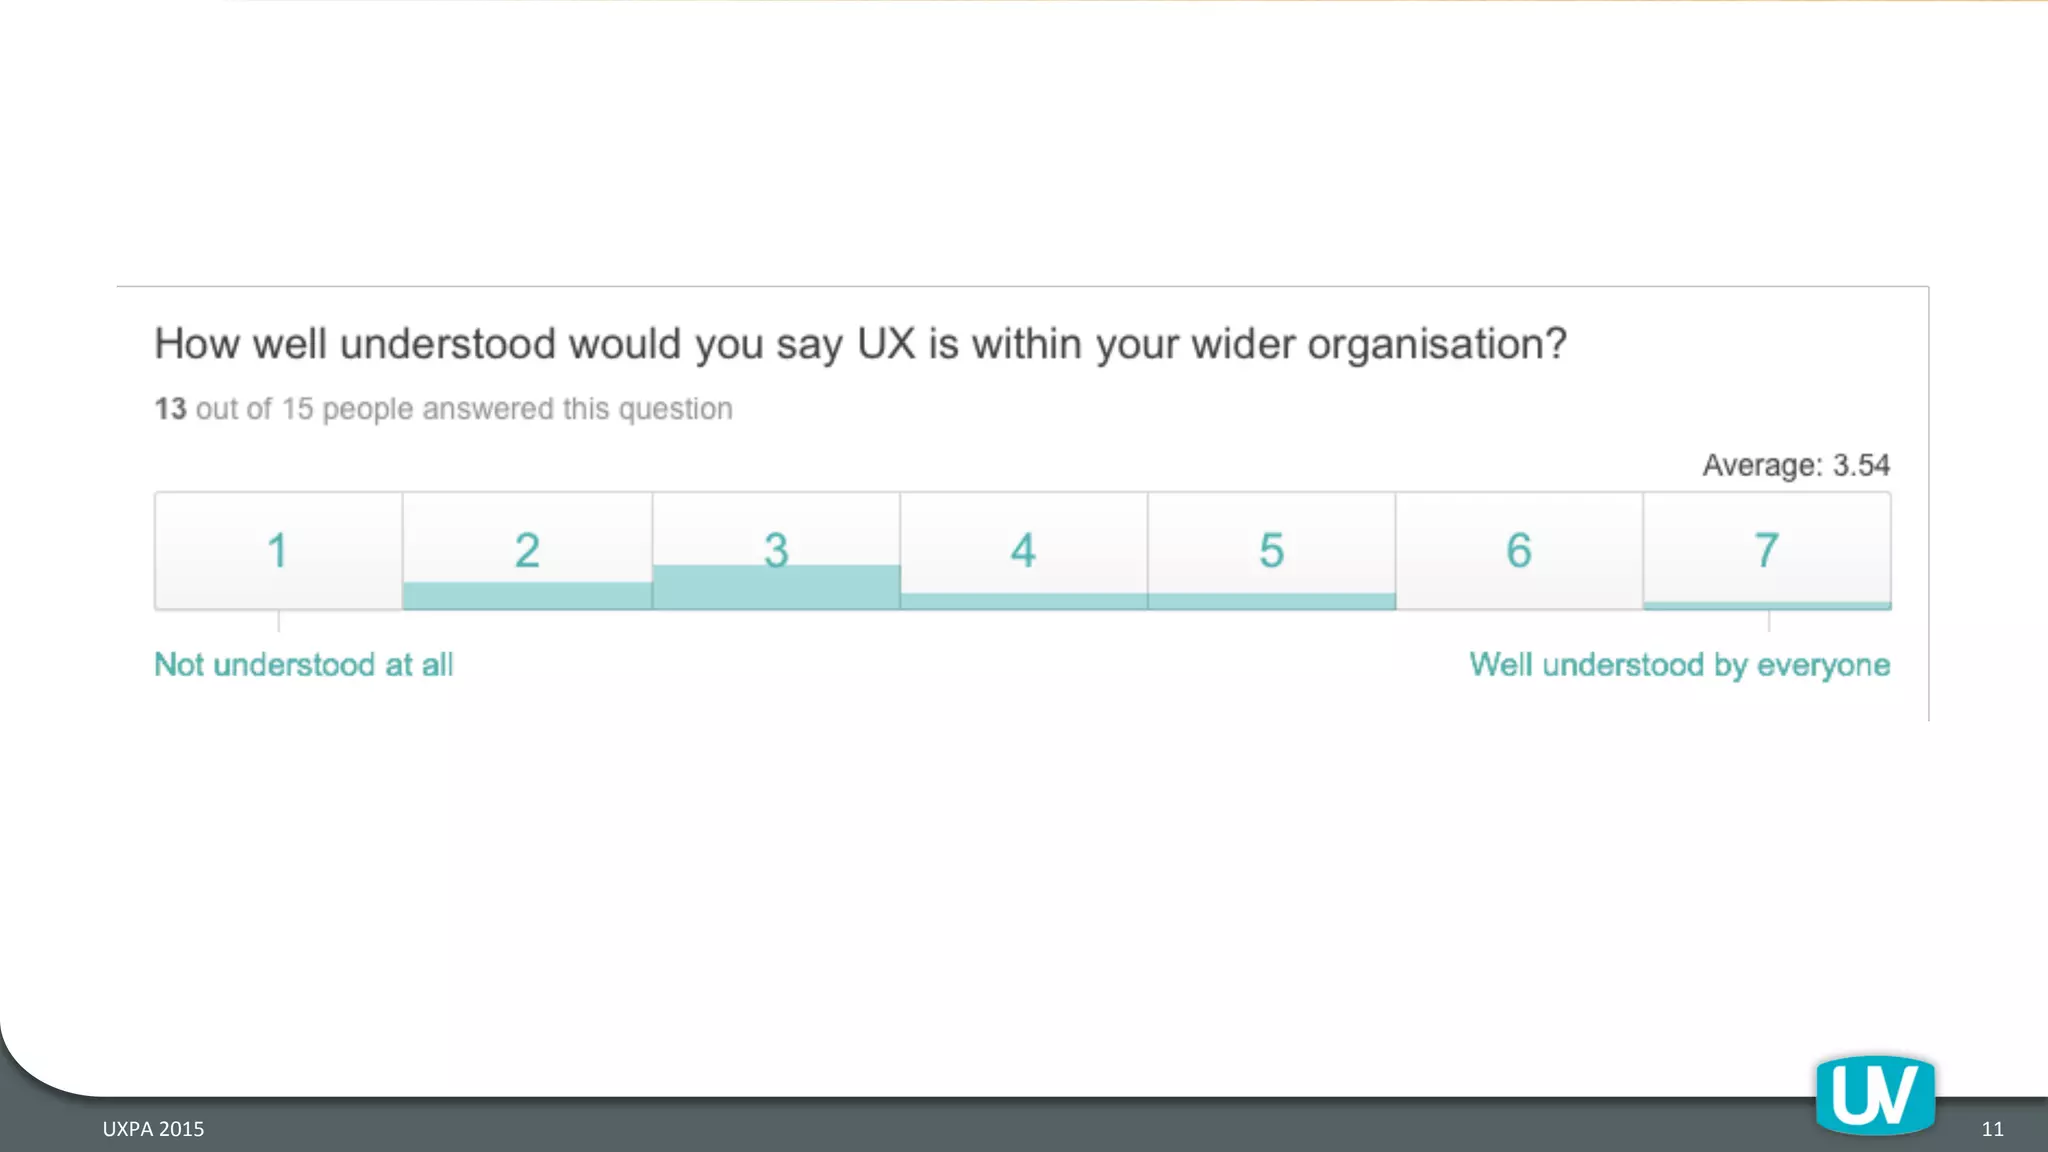The width and height of the screenshot is (2048, 1152).
Task: Click '13 out of 15 people answered' text
Action: pyautogui.click(x=443, y=409)
